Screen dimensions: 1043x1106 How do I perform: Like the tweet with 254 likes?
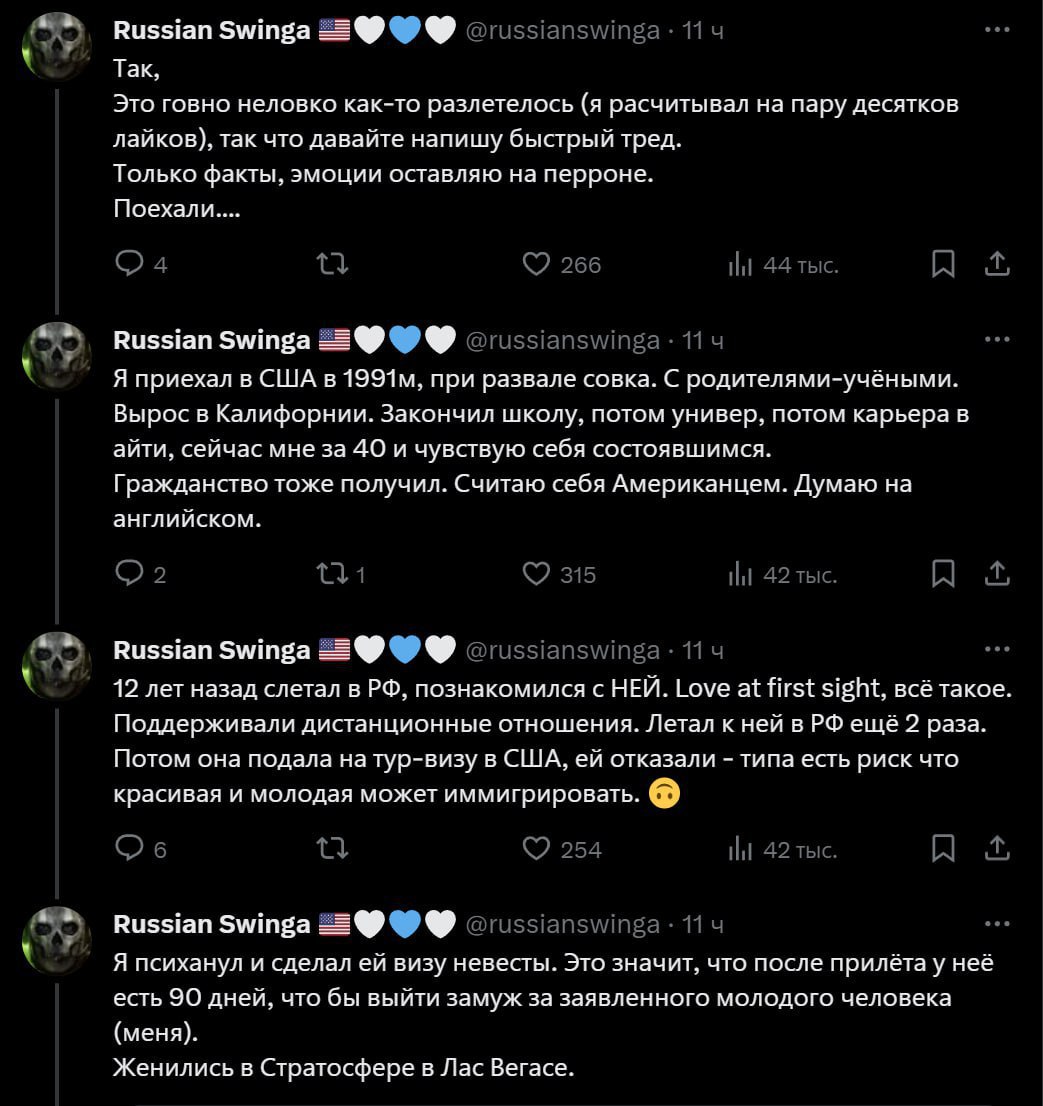click(x=537, y=850)
